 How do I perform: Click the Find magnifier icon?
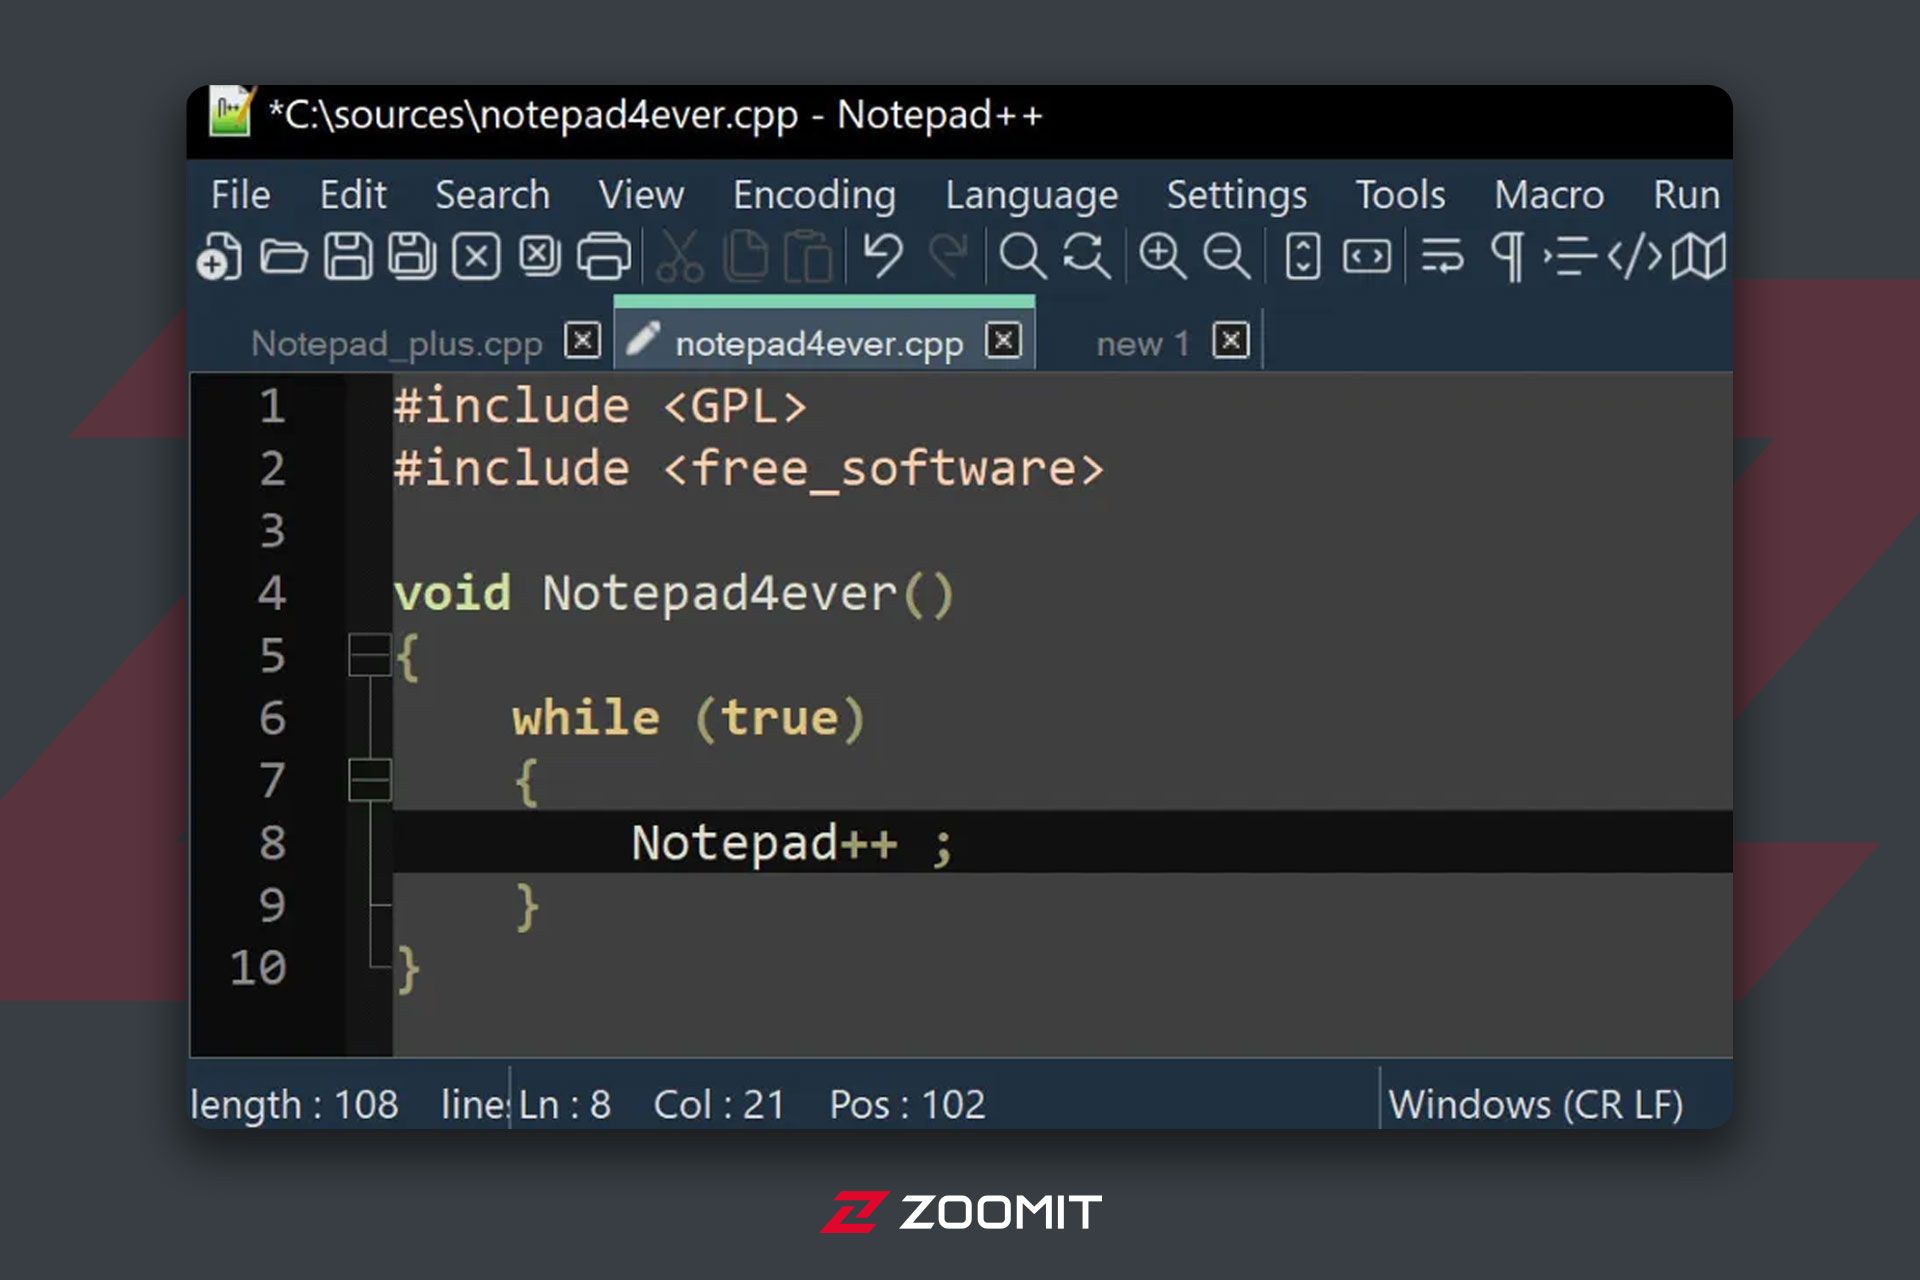[x=1022, y=256]
